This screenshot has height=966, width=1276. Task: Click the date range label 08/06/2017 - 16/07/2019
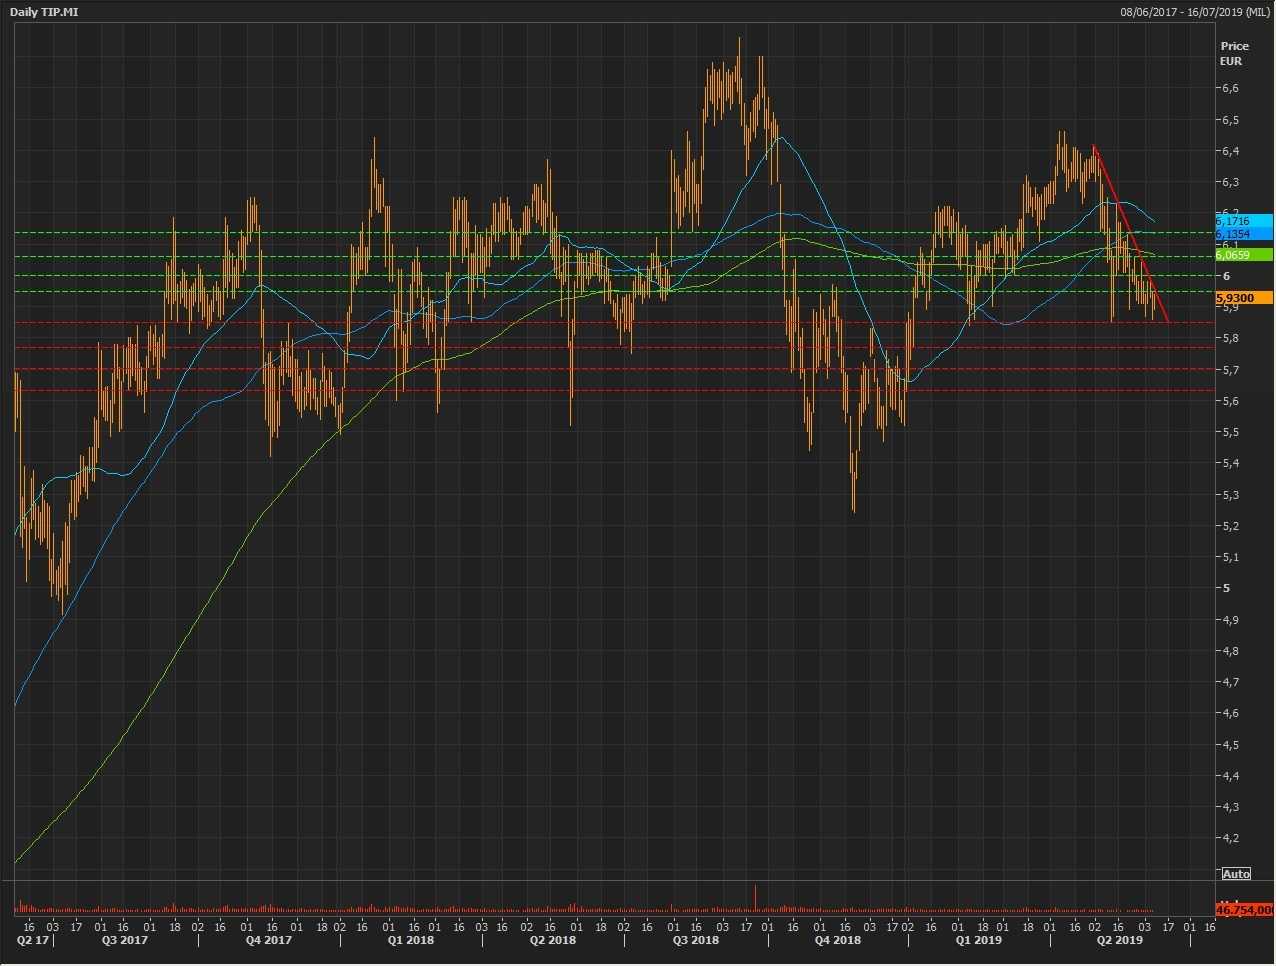point(1195,11)
